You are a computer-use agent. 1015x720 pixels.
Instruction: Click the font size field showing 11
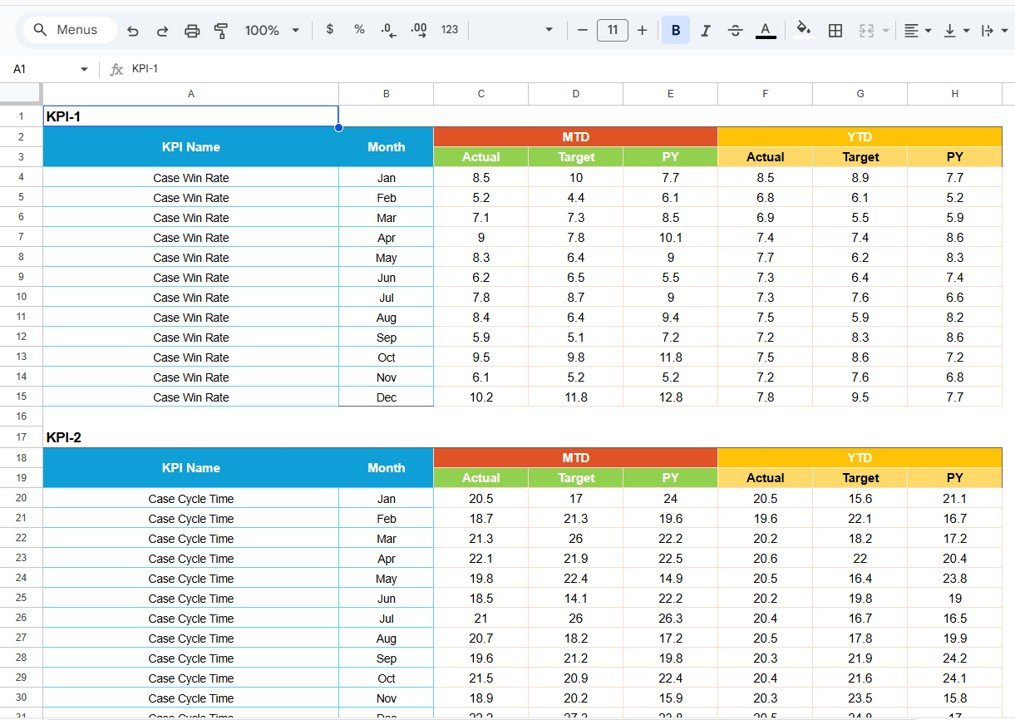(x=612, y=30)
